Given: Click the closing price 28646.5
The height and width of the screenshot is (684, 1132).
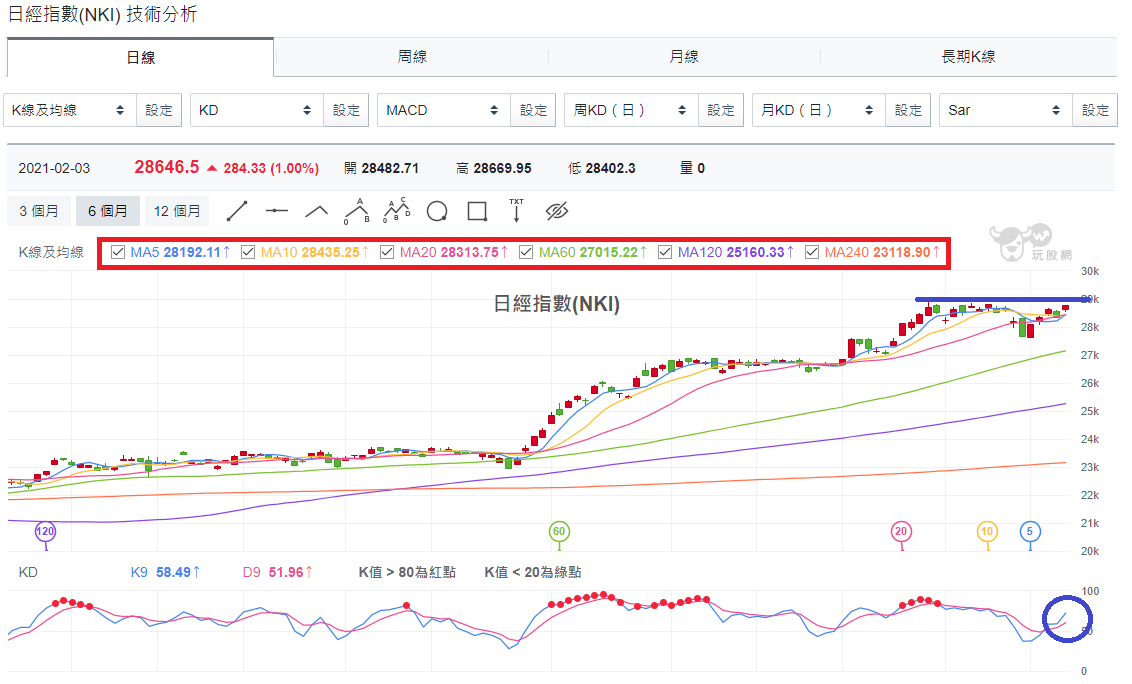Looking at the screenshot, I should pyautogui.click(x=167, y=167).
